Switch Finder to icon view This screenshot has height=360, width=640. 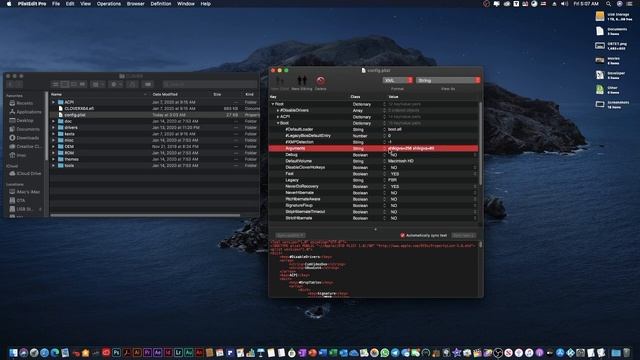click(x=56, y=84)
